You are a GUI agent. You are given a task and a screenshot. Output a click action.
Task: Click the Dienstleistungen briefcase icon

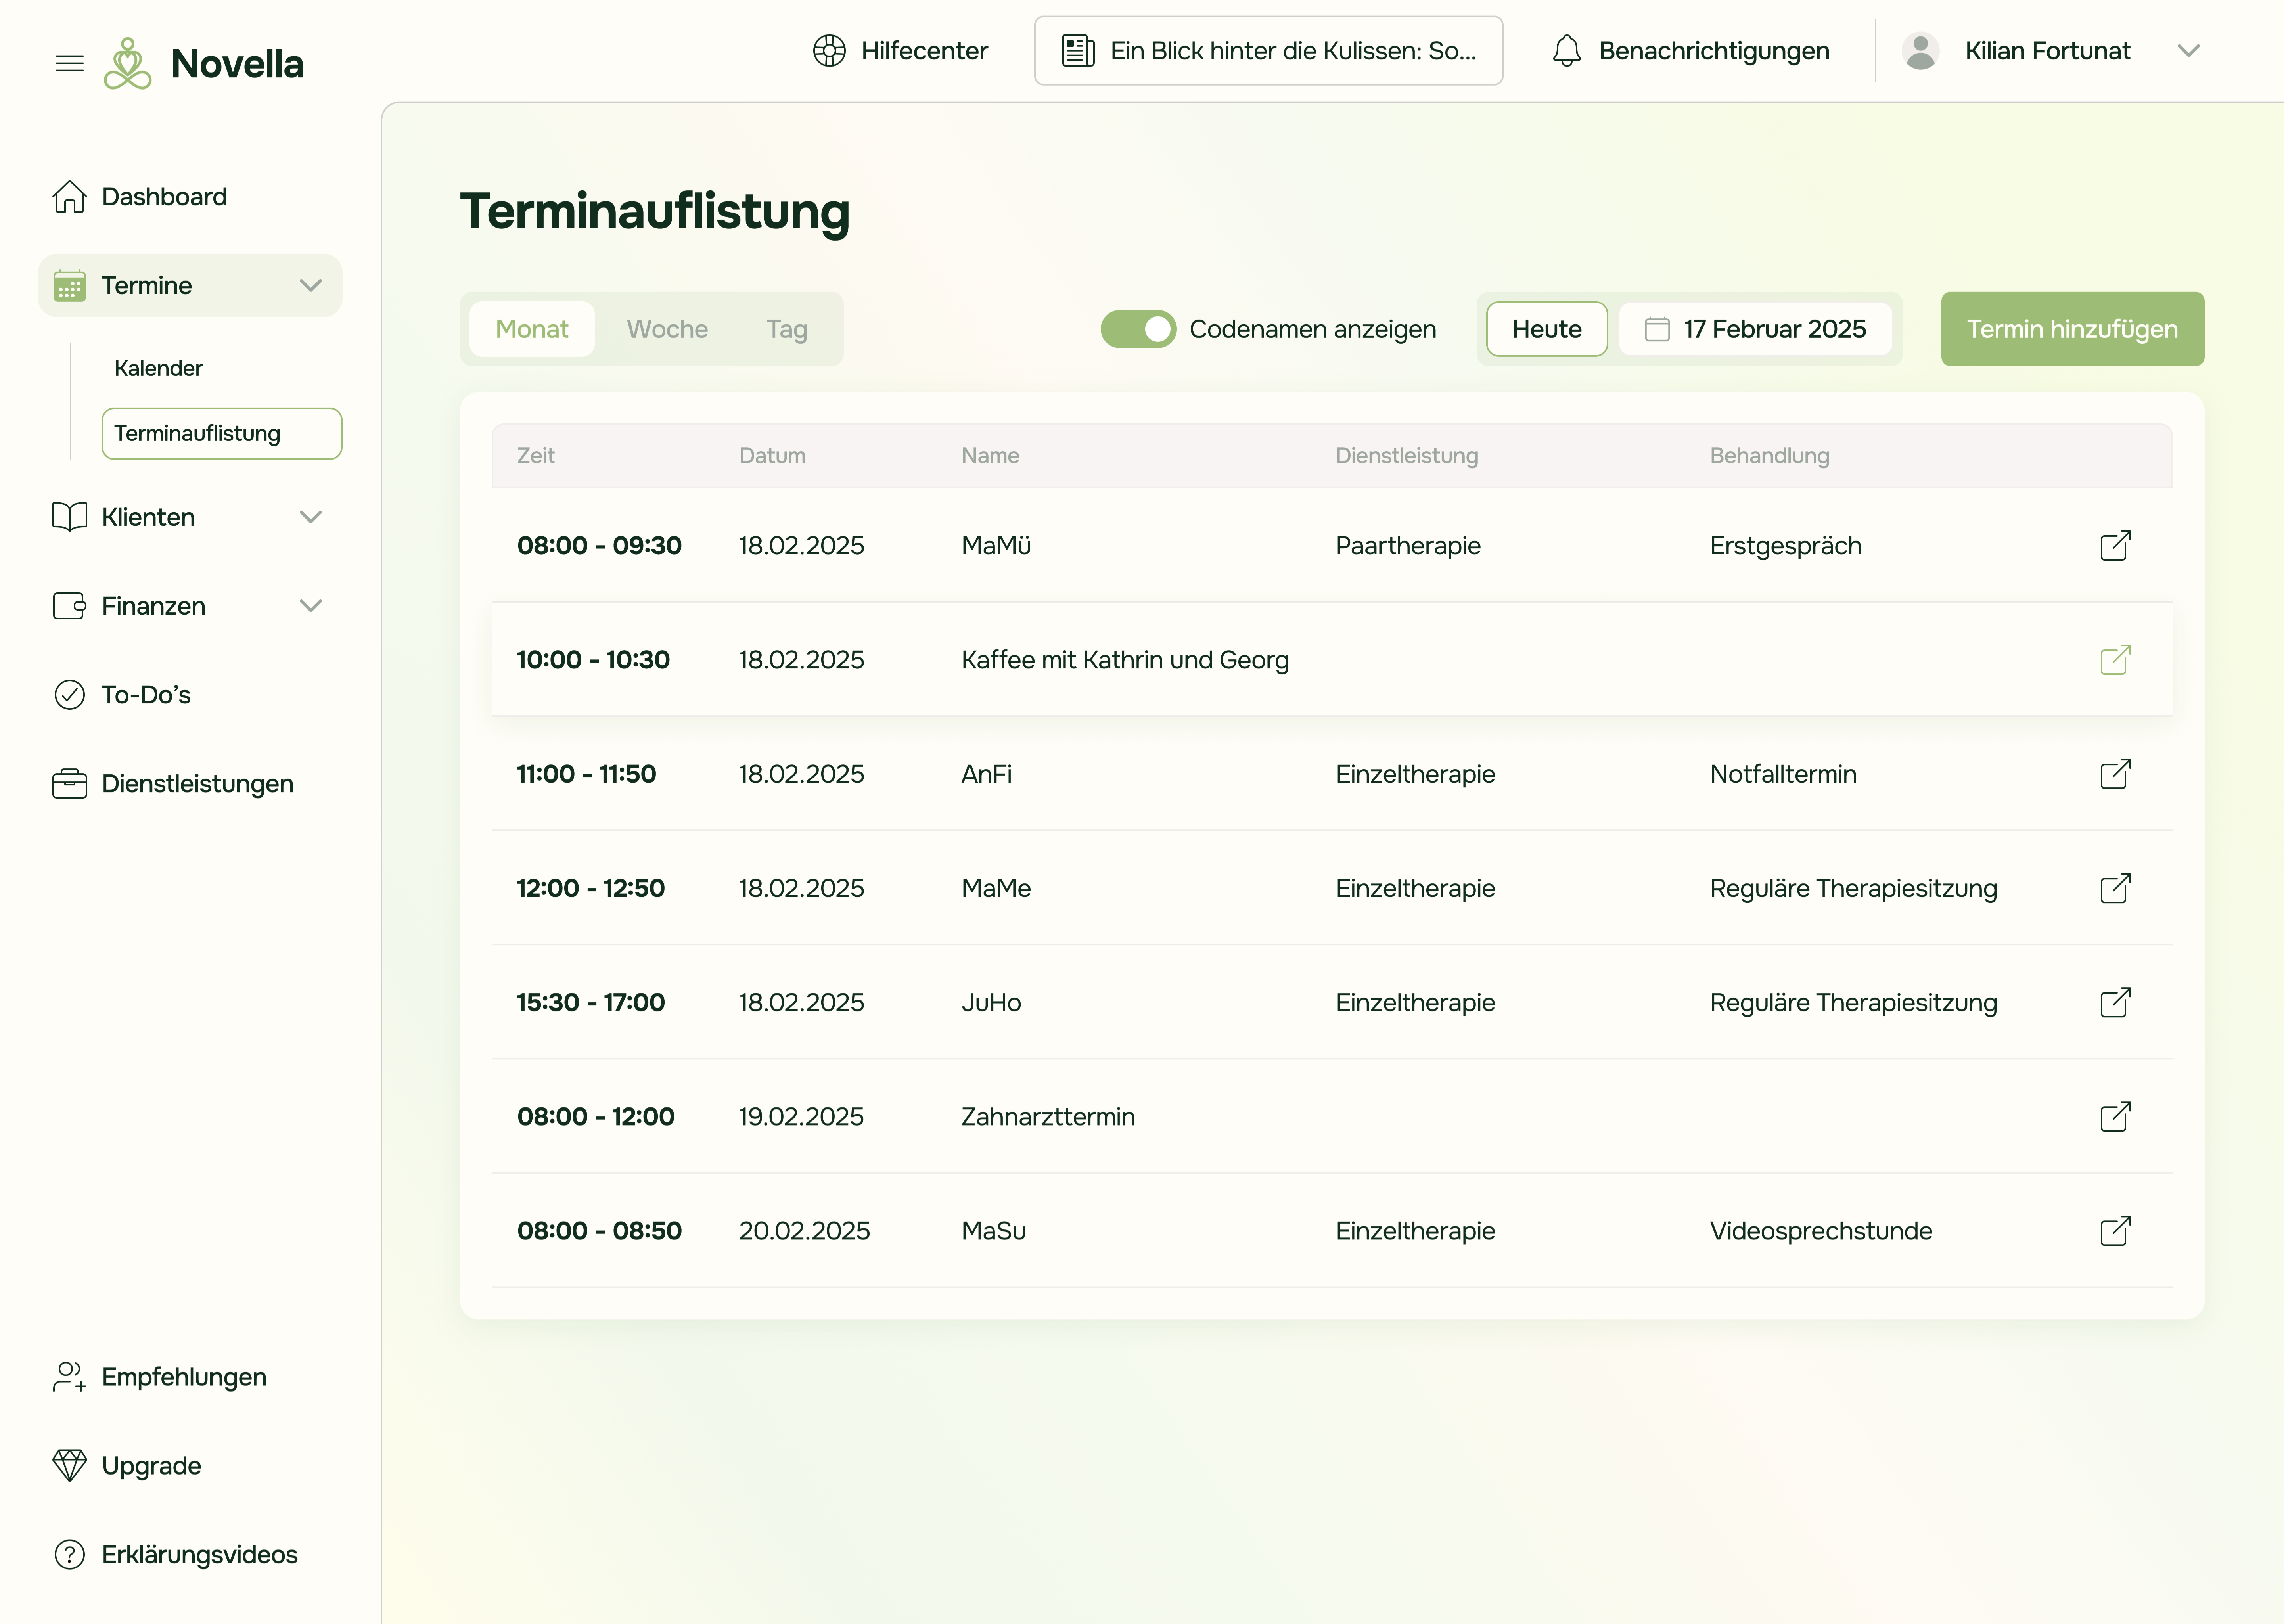click(x=69, y=784)
